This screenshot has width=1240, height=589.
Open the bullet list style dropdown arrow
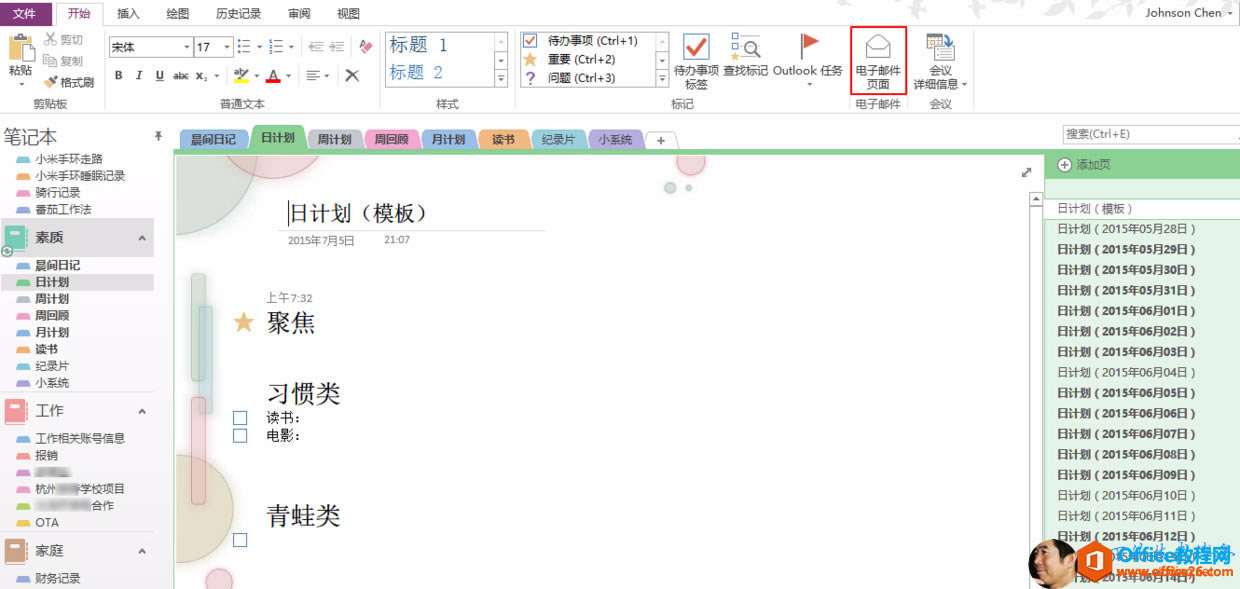(258, 47)
